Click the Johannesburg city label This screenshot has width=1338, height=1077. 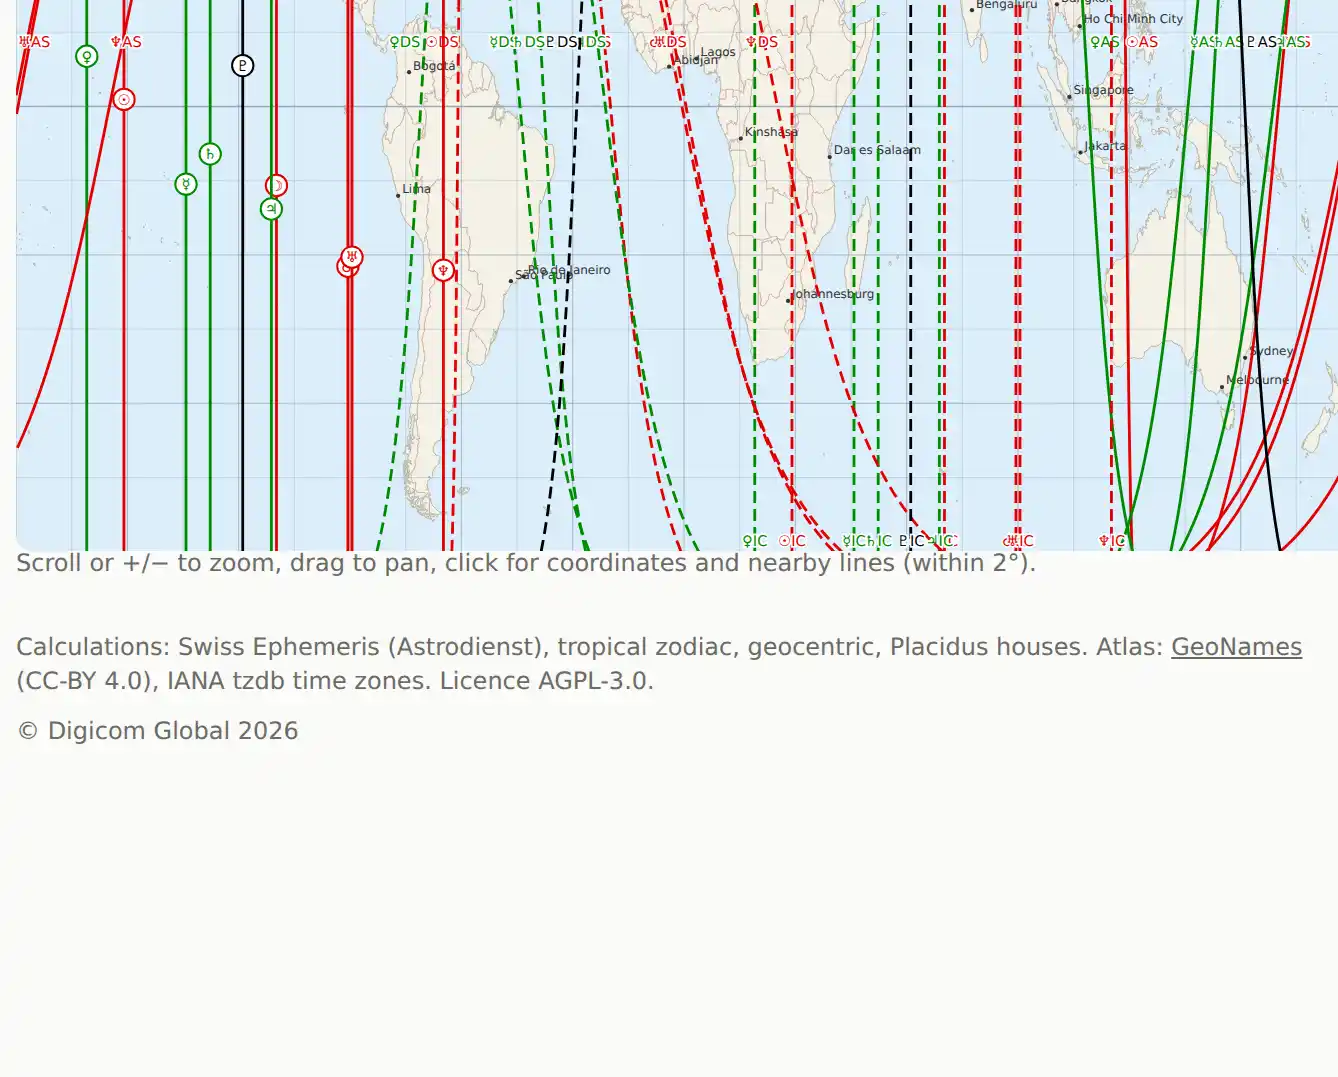[832, 294]
